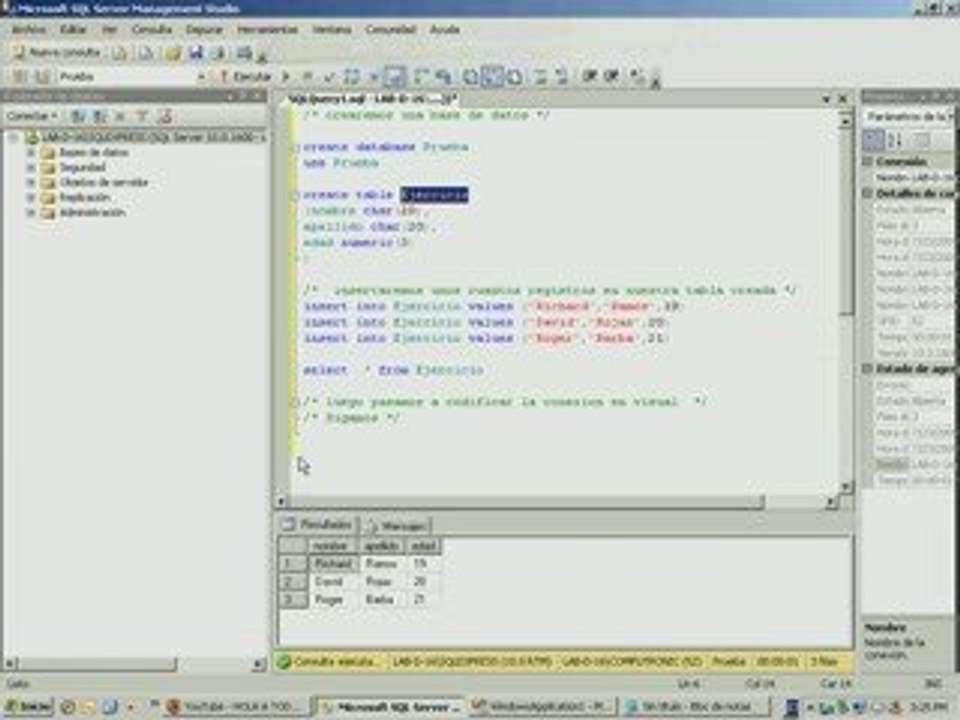This screenshot has height=720, width=960.
Task: Click the highlighted Ejercicio word in the editor
Action: [434, 195]
